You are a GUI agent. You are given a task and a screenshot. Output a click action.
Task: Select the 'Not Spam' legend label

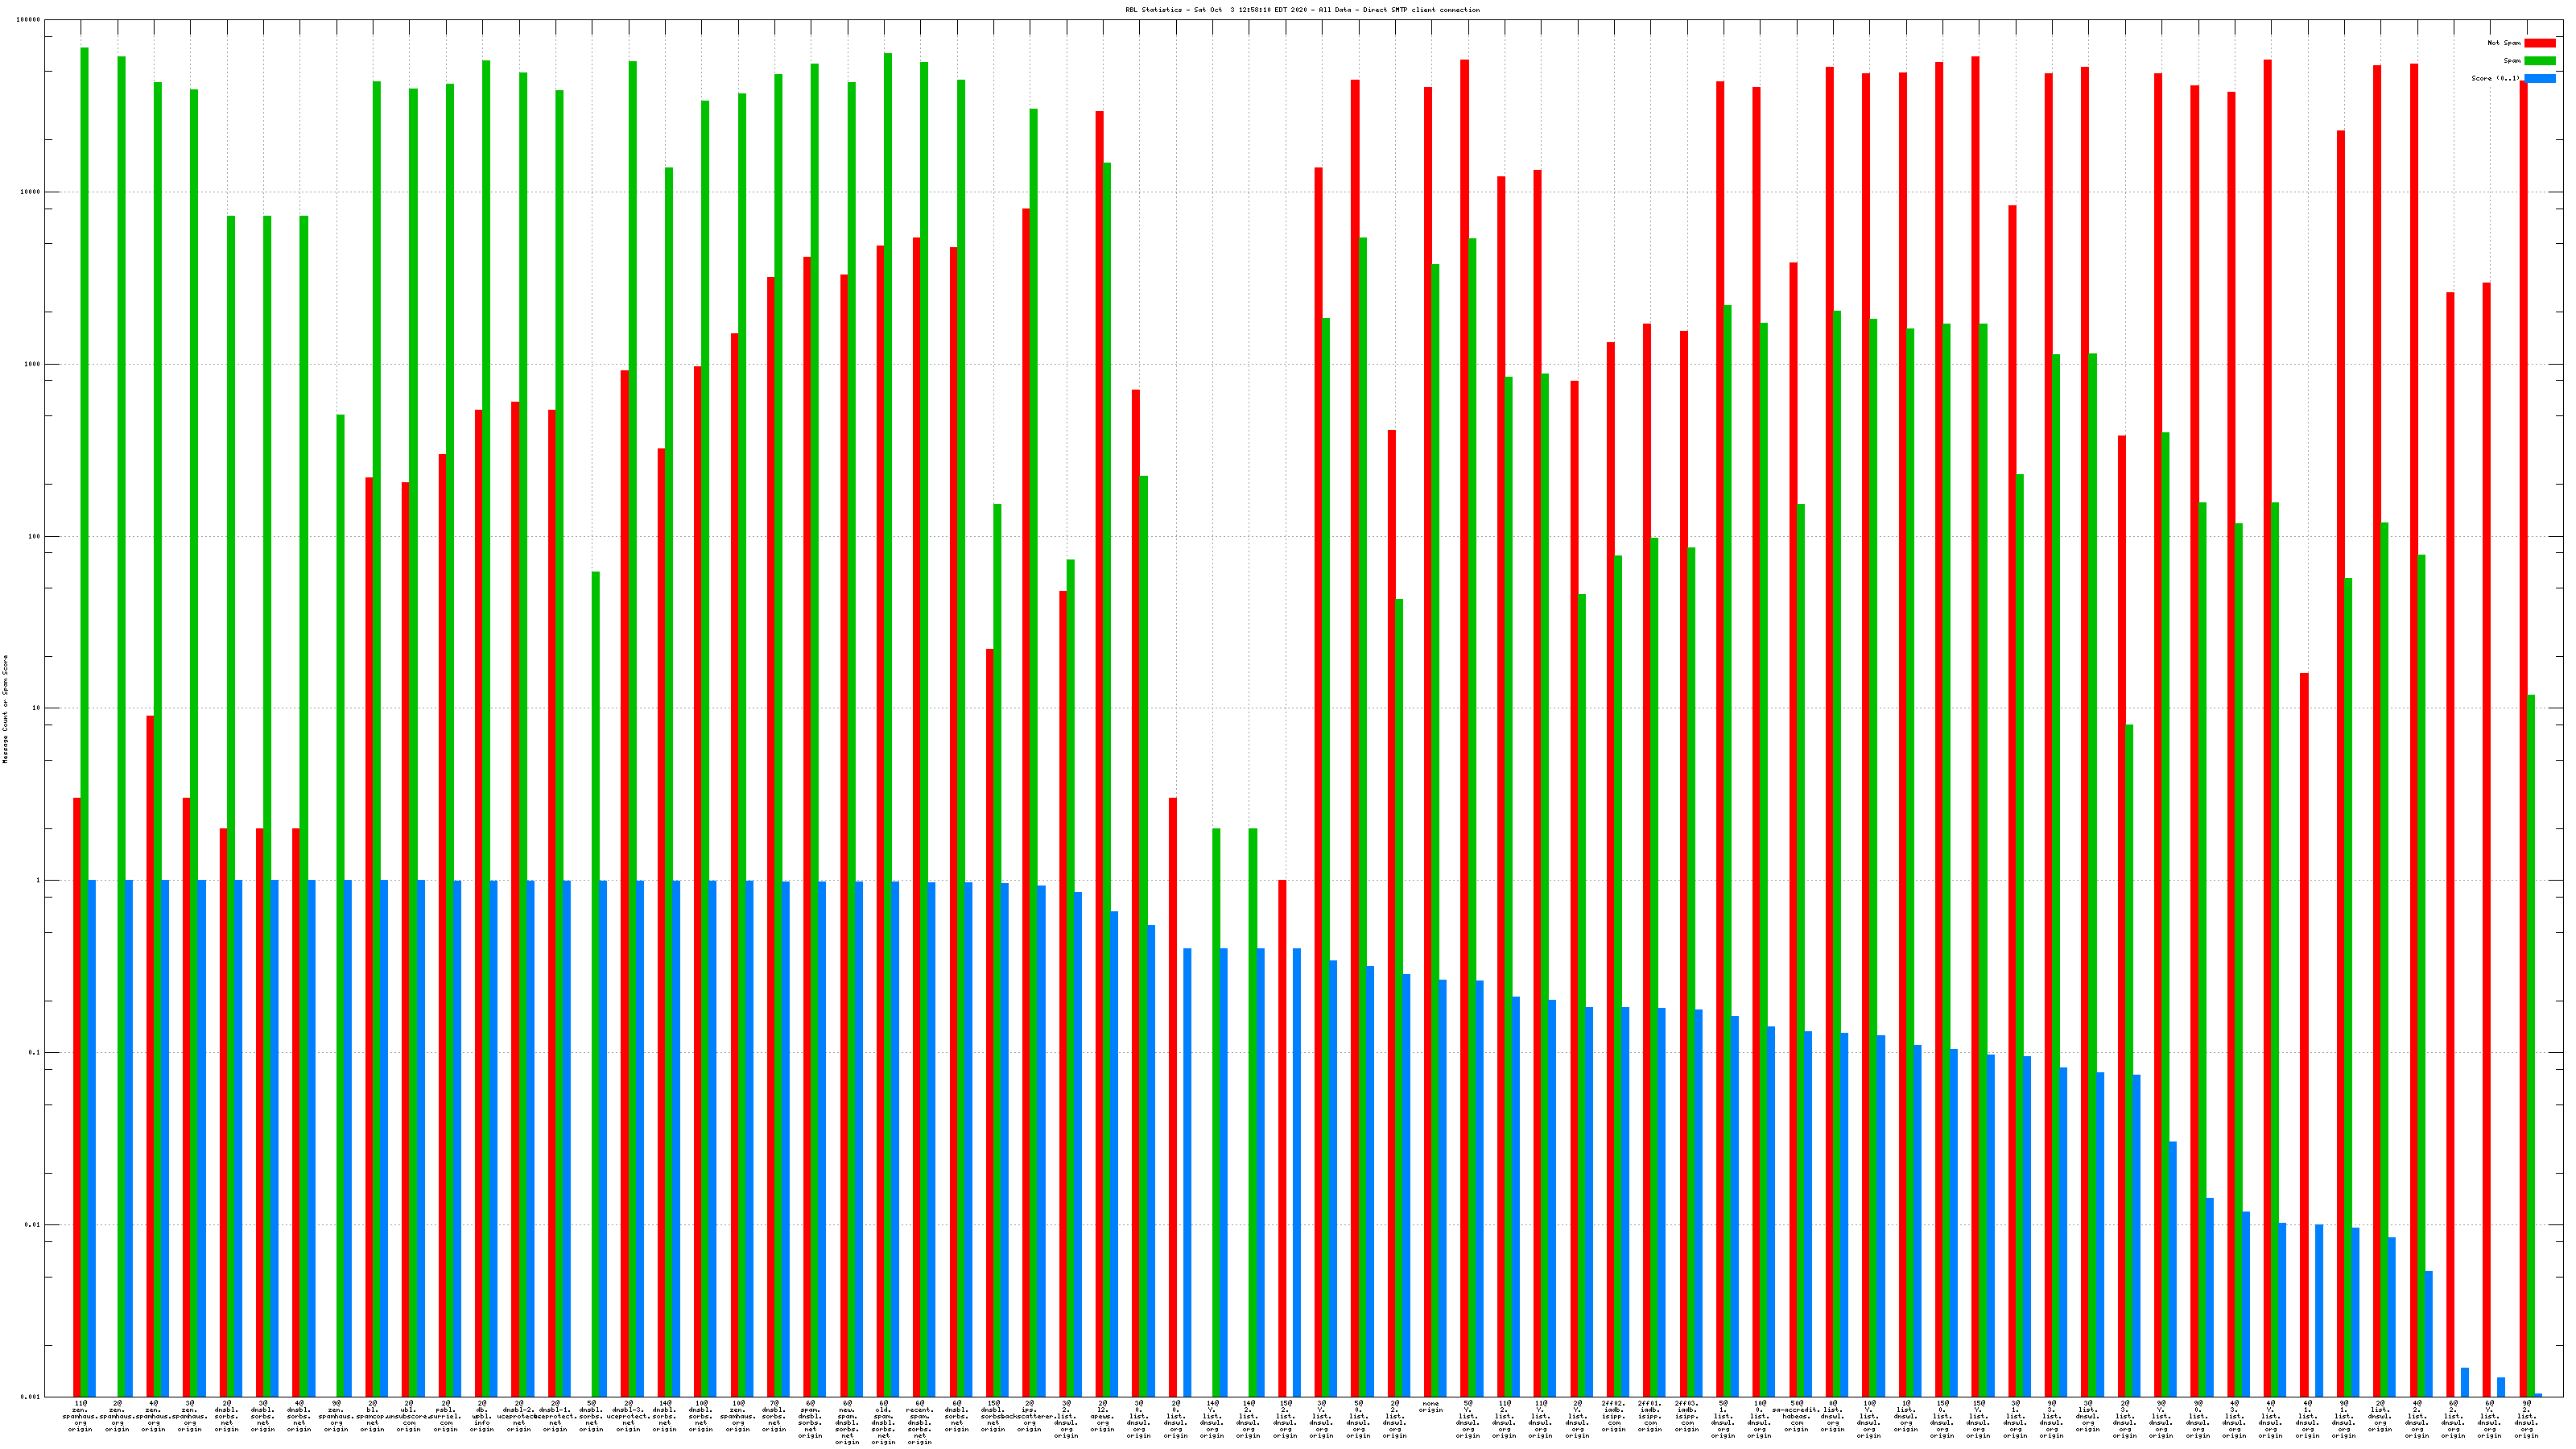pyautogui.click(x=2504, y=43)
